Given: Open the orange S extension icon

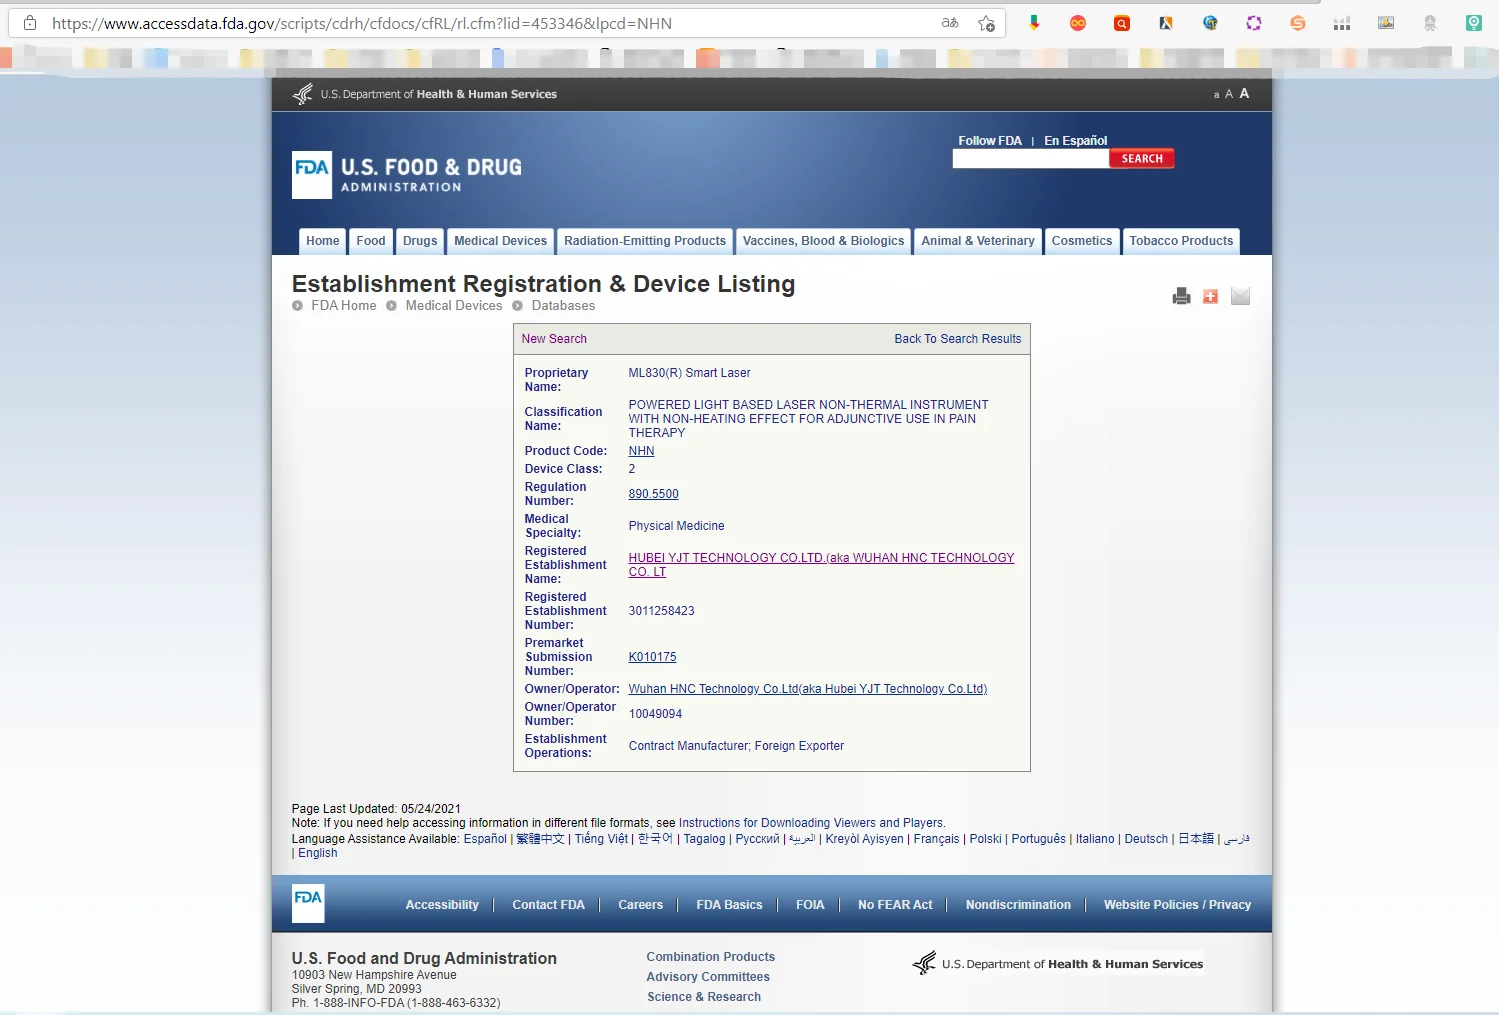Looking at the screenshot, I should [1298, 23].
